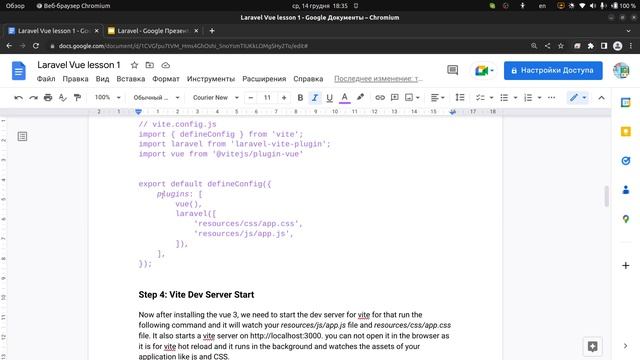
Task: Open Maps side panel
Action: point(625,219)
